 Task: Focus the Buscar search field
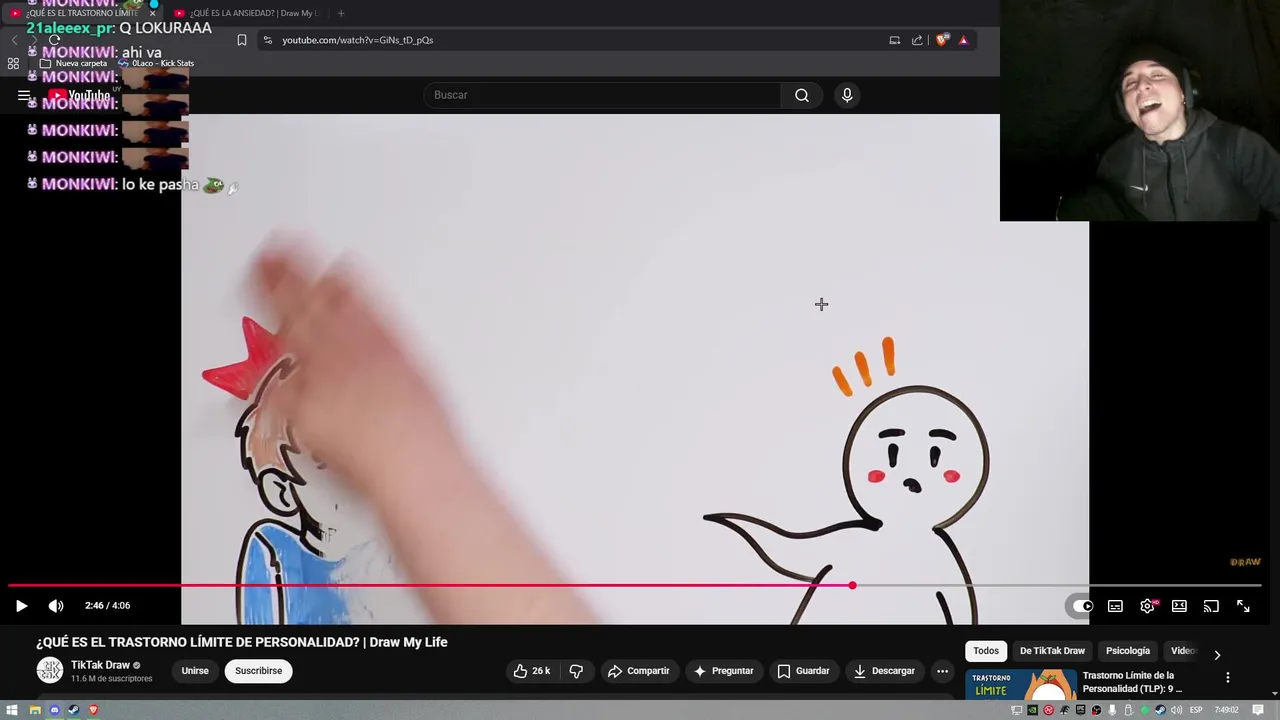(602, 95)
